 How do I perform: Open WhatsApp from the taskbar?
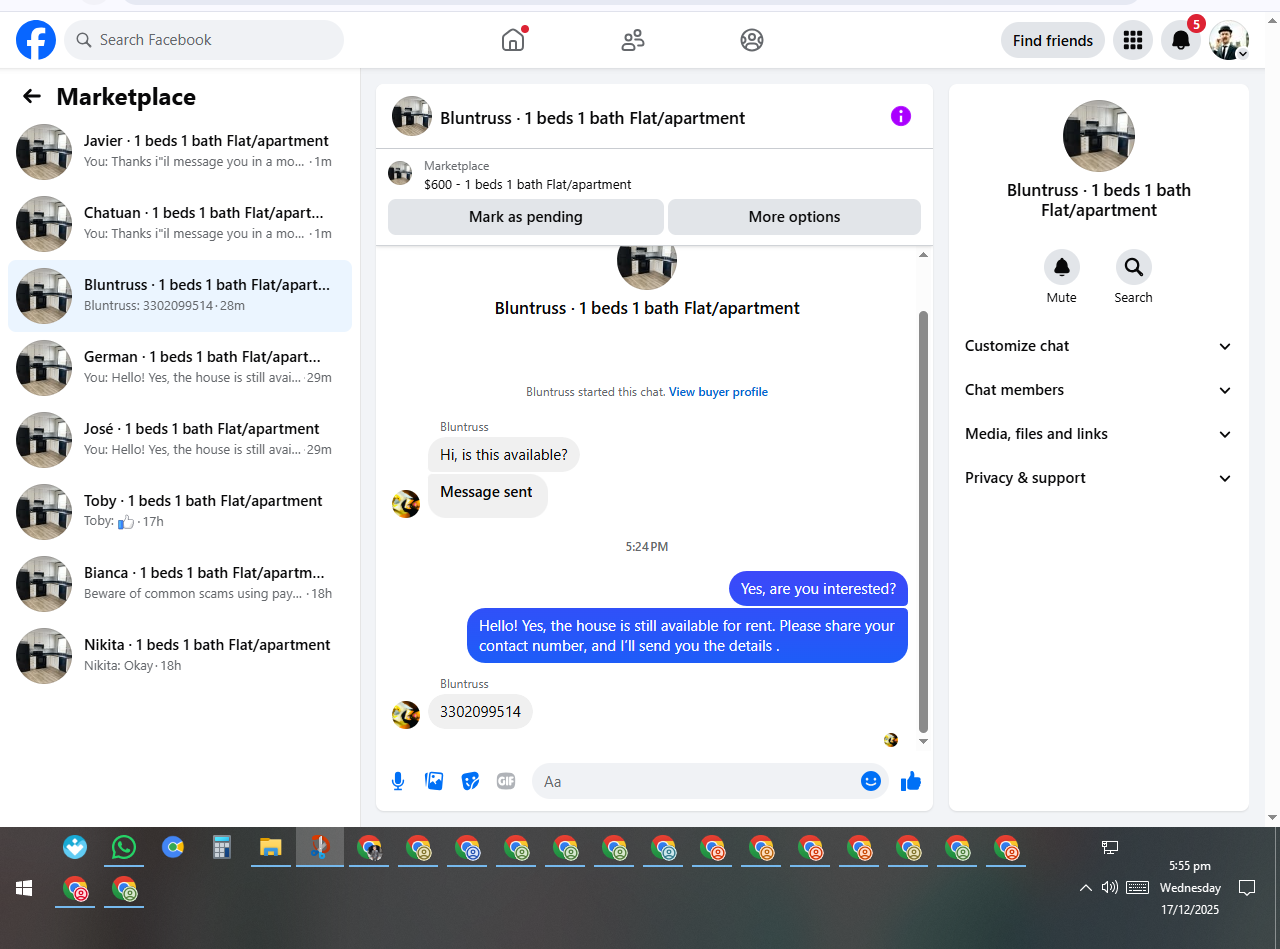pyautogui.click(x=124, y=848)
